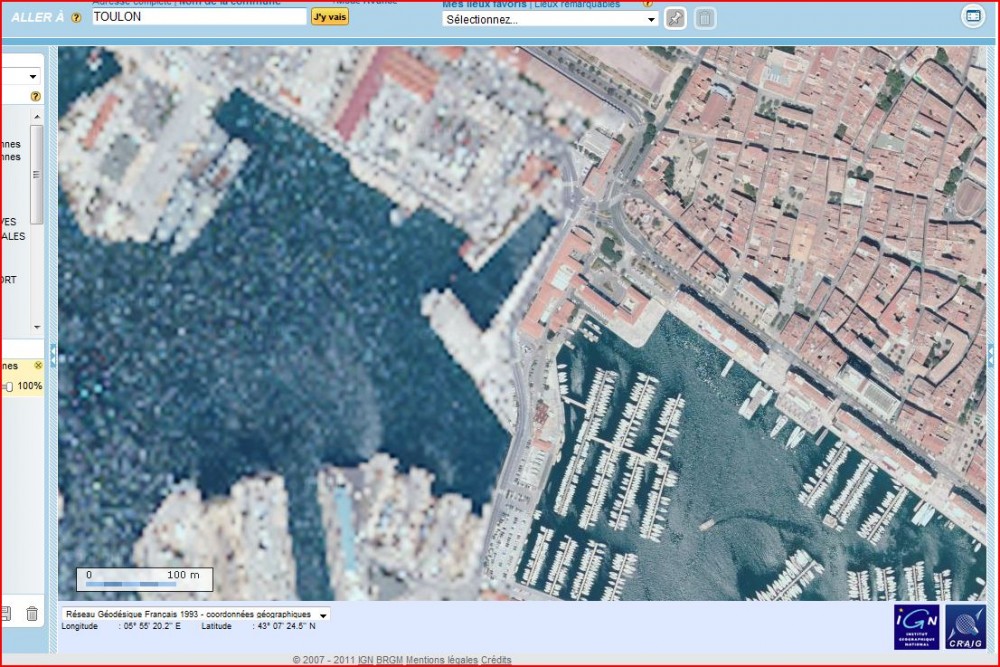Click the layer list scrollbar up arrow
The height and width of the screenshot is (667, 1000).
[x=37, y=117]
